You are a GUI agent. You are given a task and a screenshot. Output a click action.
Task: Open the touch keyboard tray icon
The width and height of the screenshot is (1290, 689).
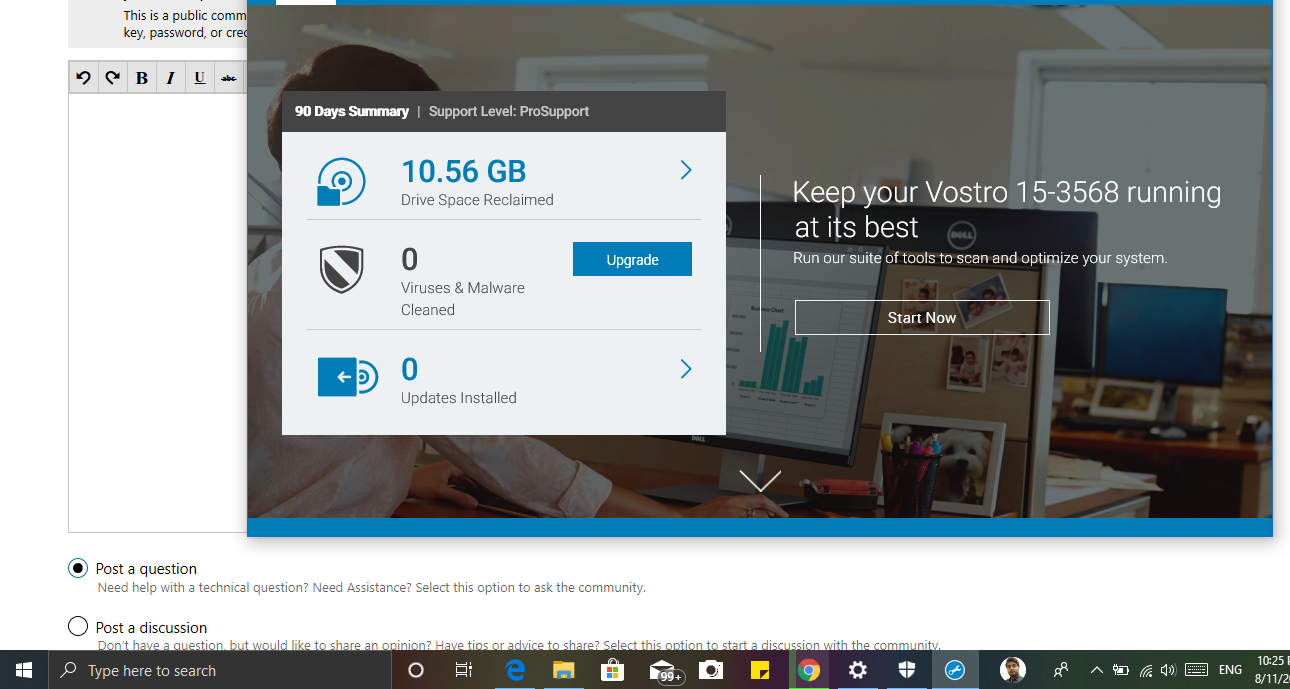coord(1196,670)
